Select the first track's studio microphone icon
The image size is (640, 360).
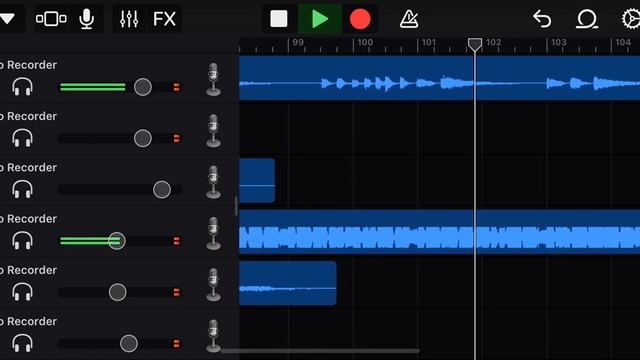coord(213,80)
